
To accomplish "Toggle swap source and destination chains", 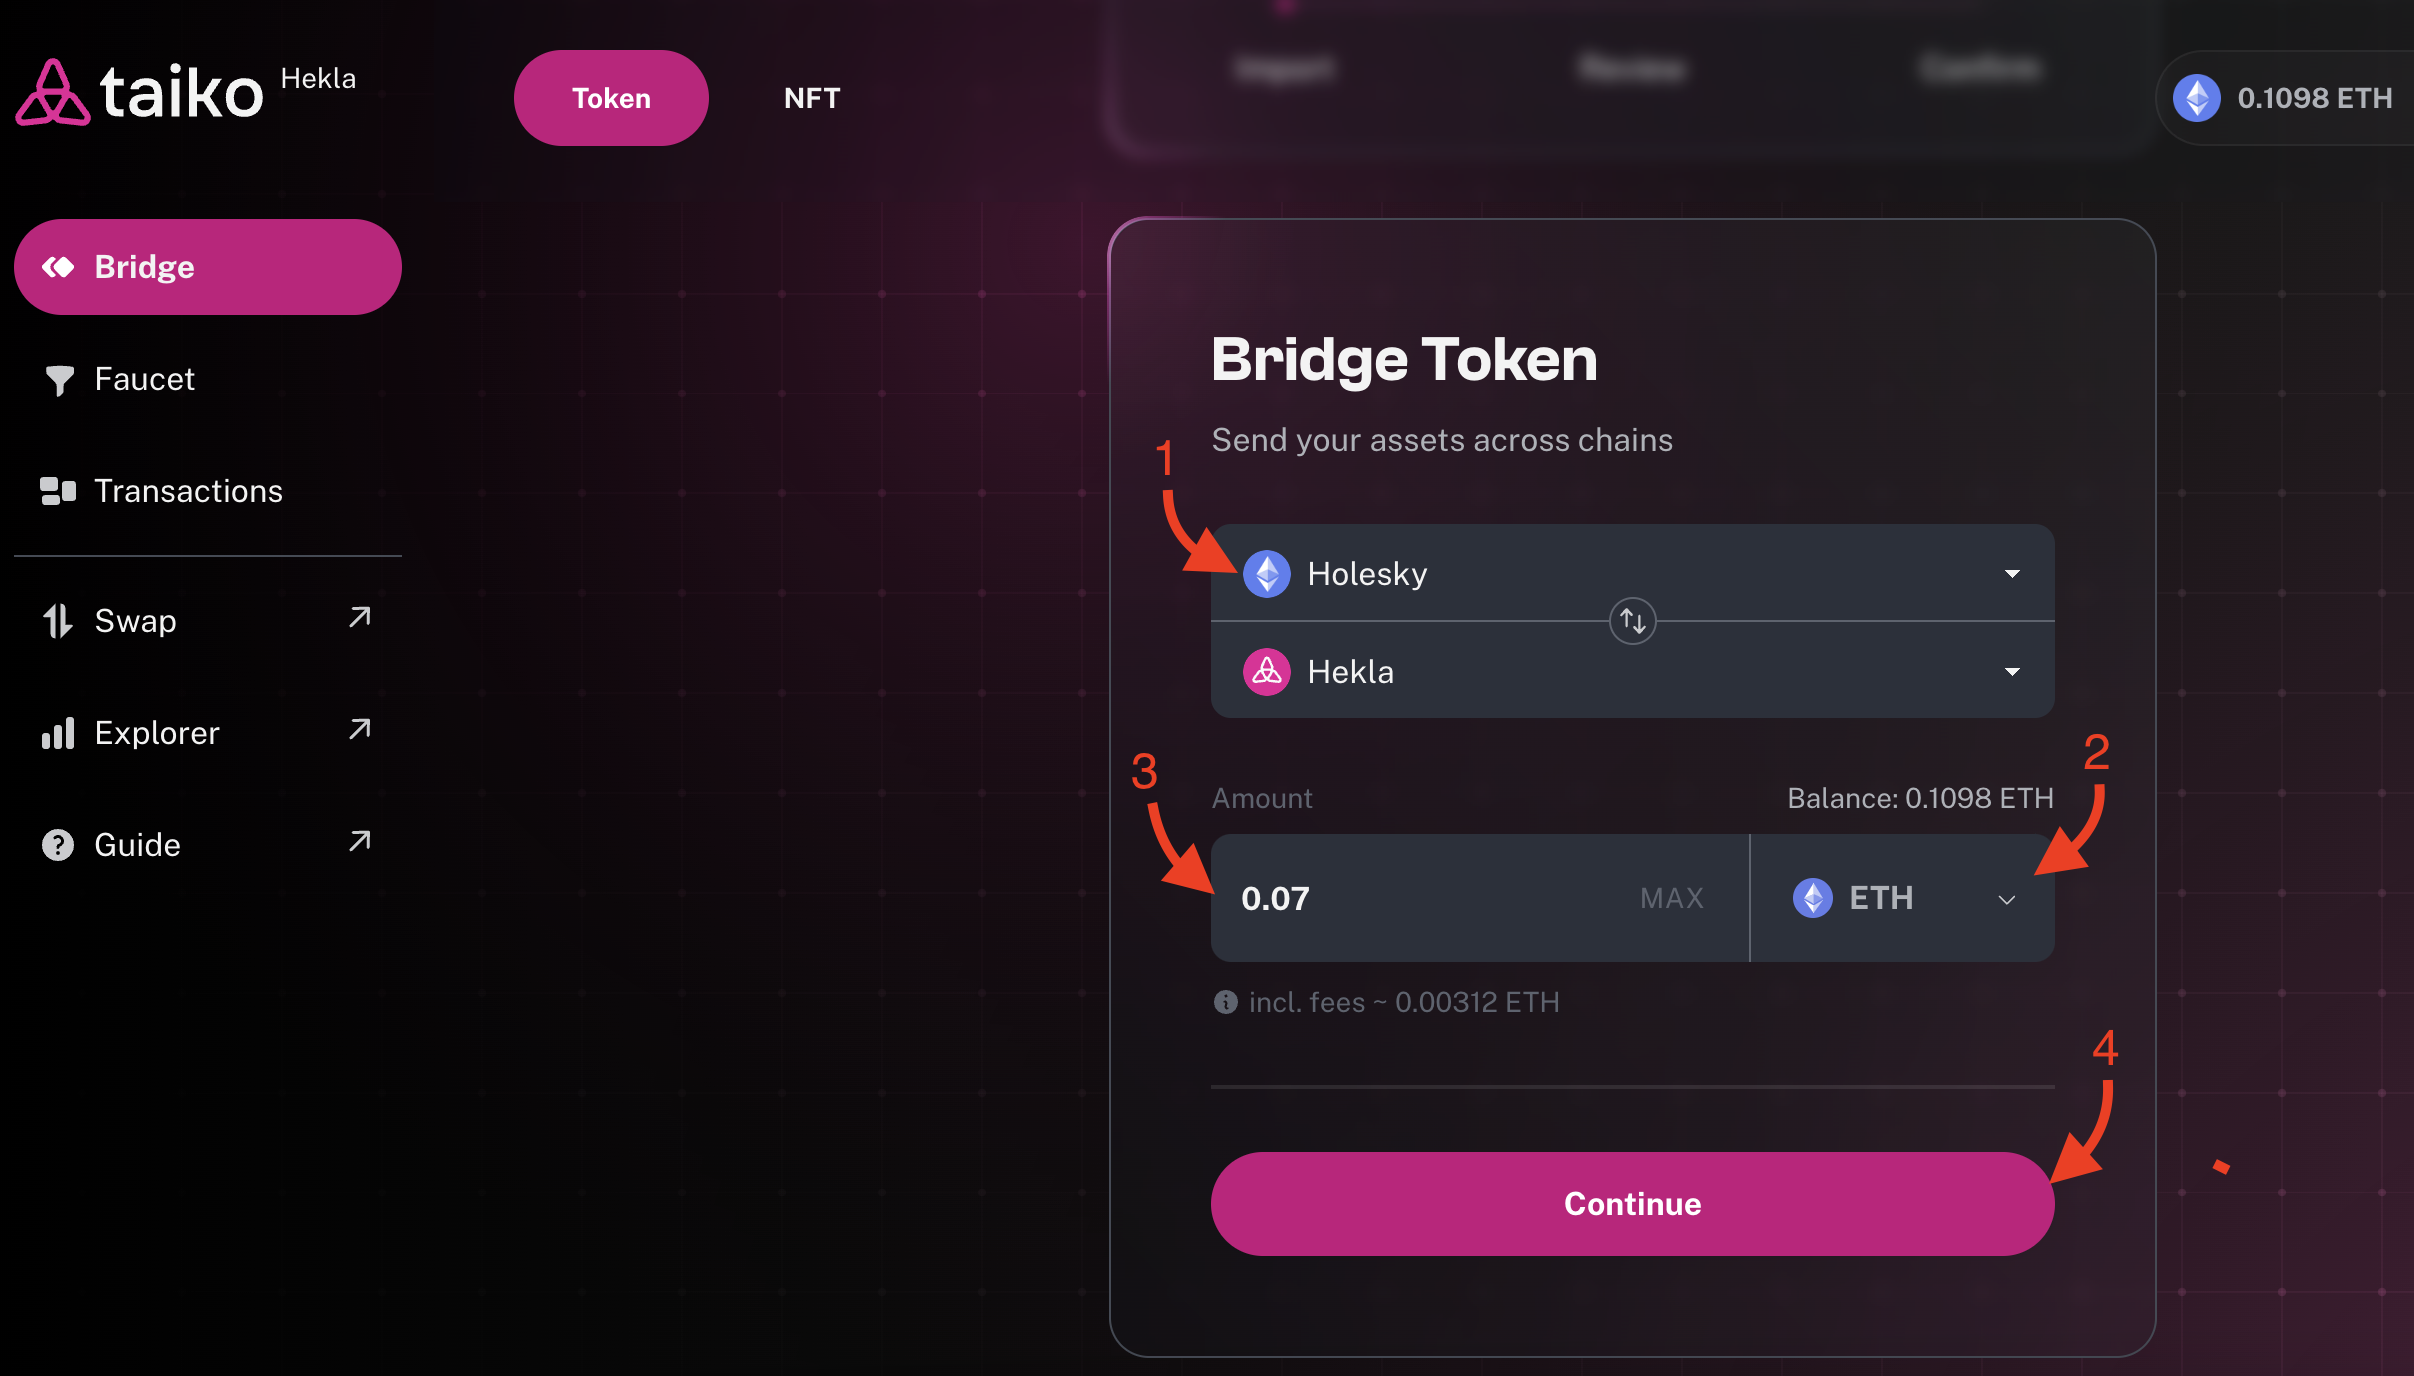I will click(x=1631, y=620).
